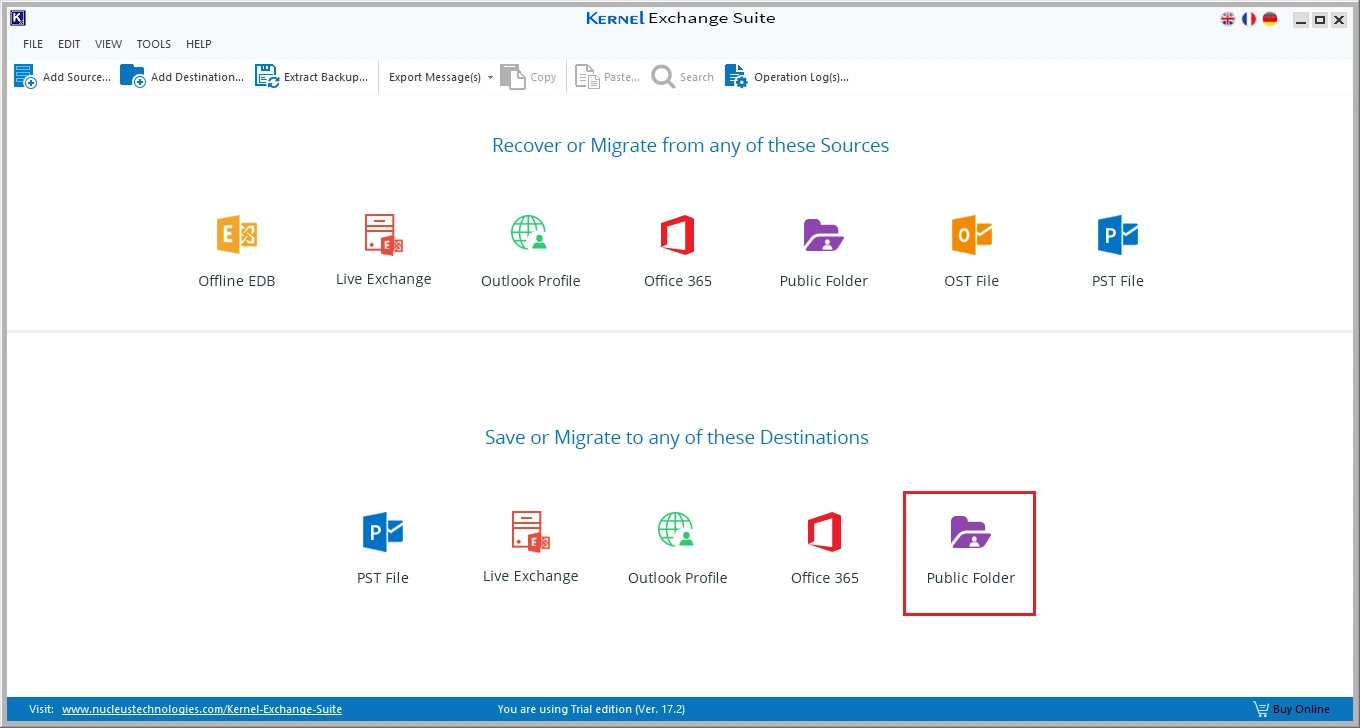Image resolution: width=1360 pixels, height=728 pixels.
Task: Click Buy Online in status bar
Action: point(1301,709)
